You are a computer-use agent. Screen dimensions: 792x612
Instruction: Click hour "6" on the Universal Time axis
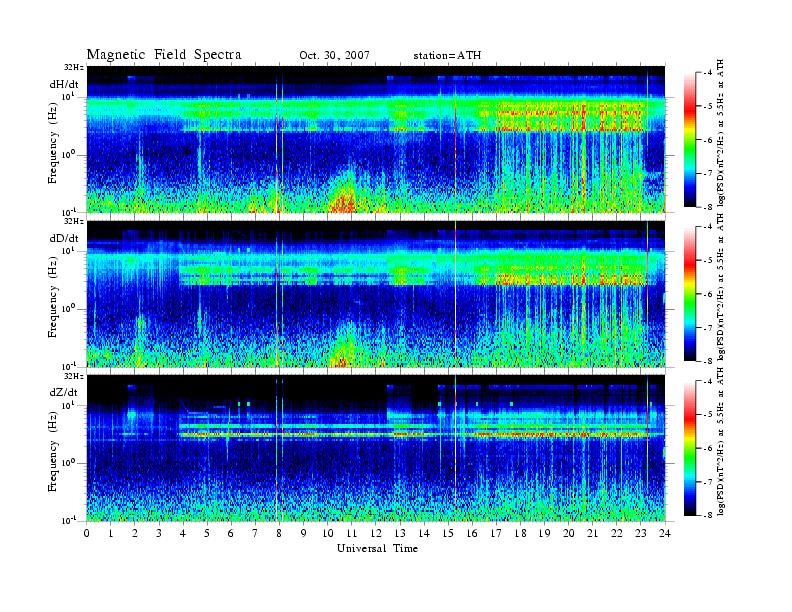(x=231, y=534)
